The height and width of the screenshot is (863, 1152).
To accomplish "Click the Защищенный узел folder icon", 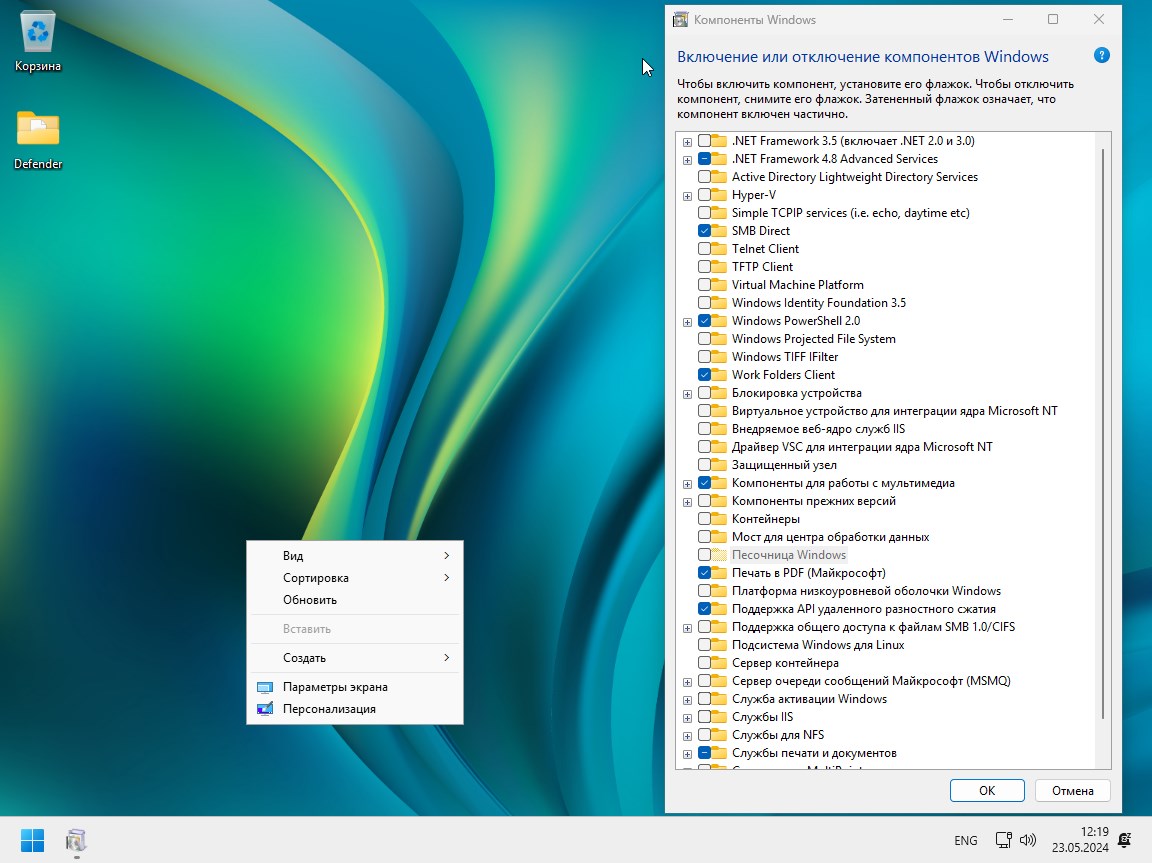I will click(x=719, y=465).
